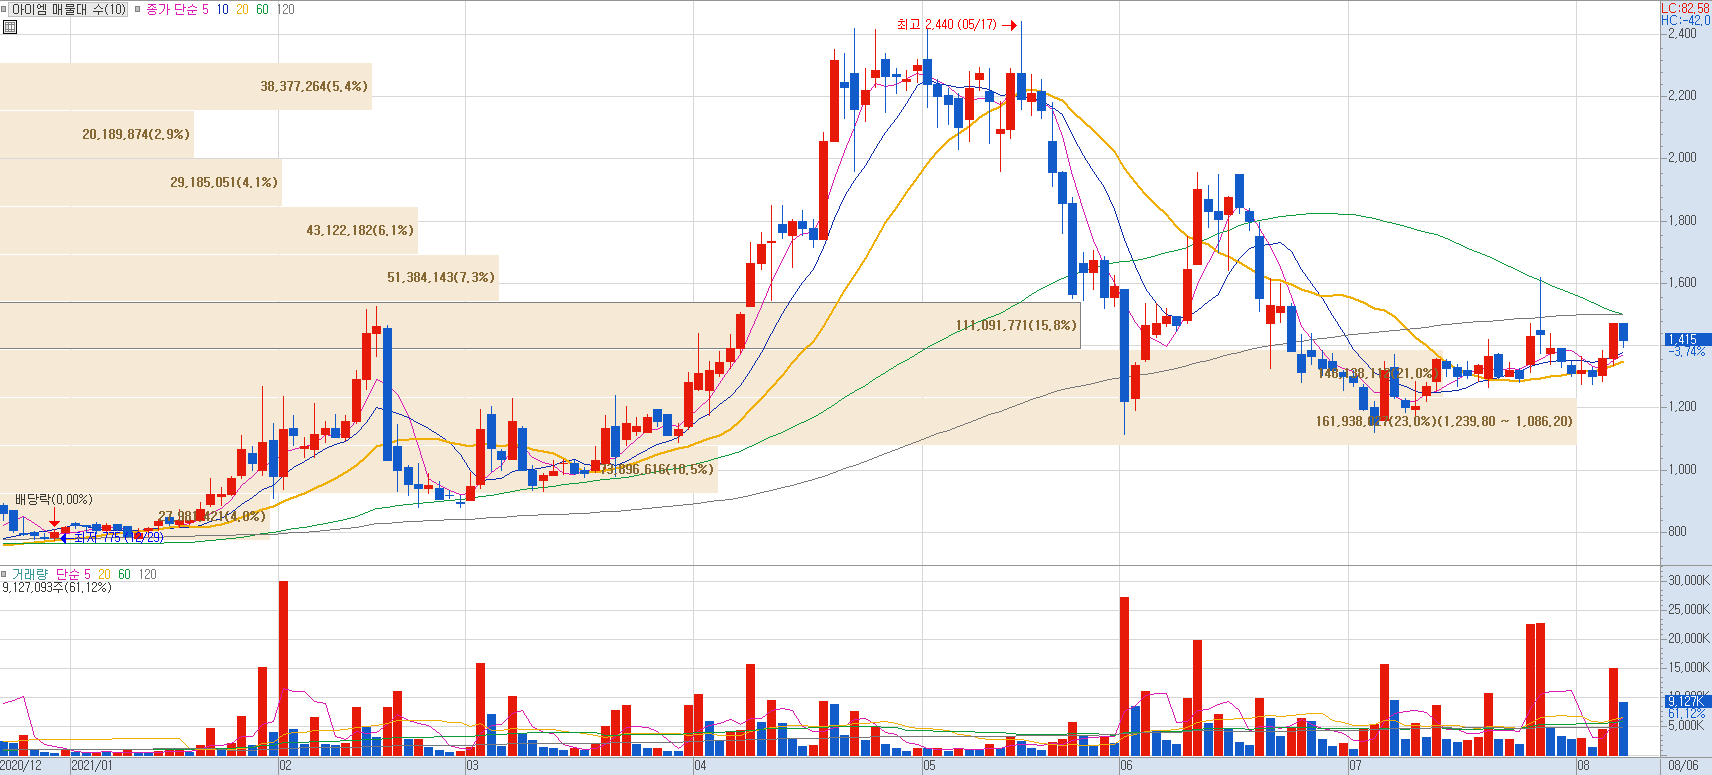1712x775 pixels.
Task: Select the orange 20-day price moving average legend
Action: pyautogui.click(x=242, y=9)
